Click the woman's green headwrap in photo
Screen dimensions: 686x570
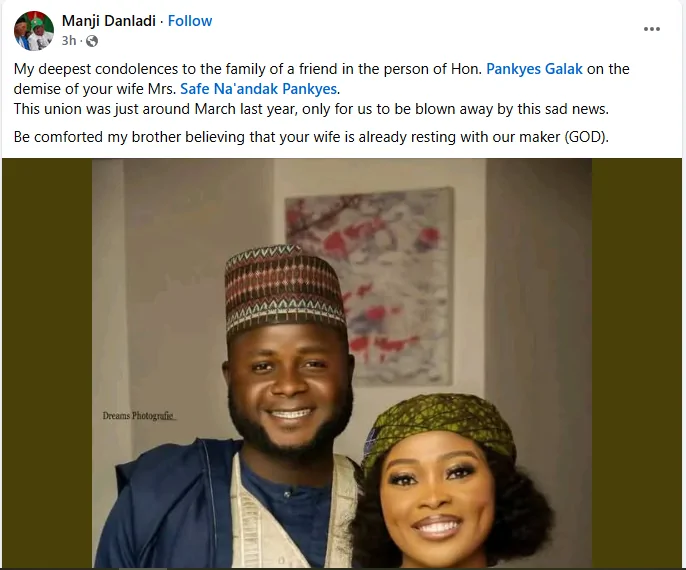(438, 427)
